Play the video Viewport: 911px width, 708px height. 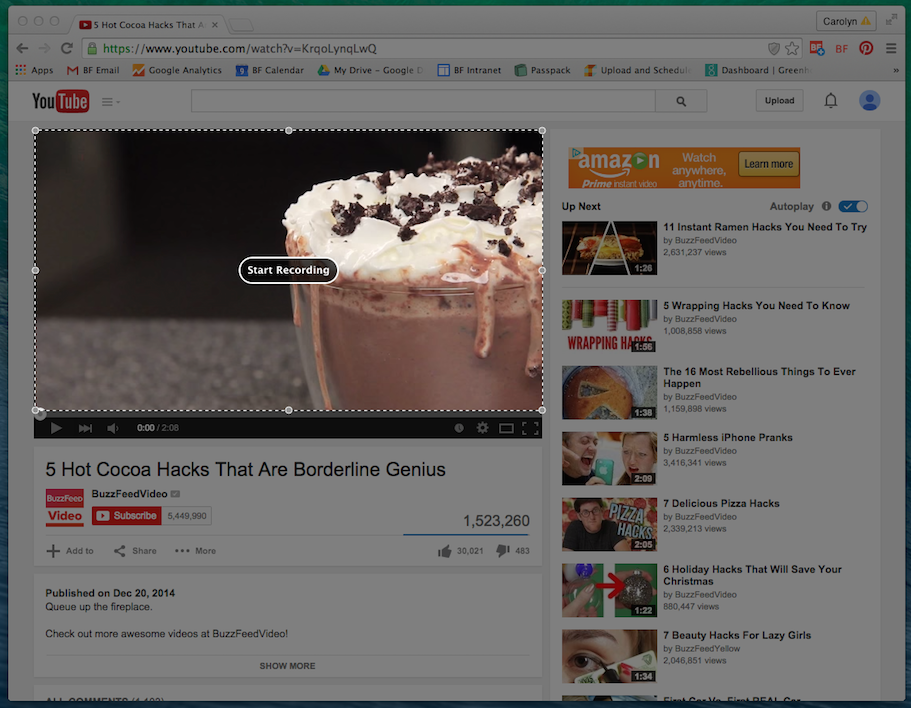56,428
